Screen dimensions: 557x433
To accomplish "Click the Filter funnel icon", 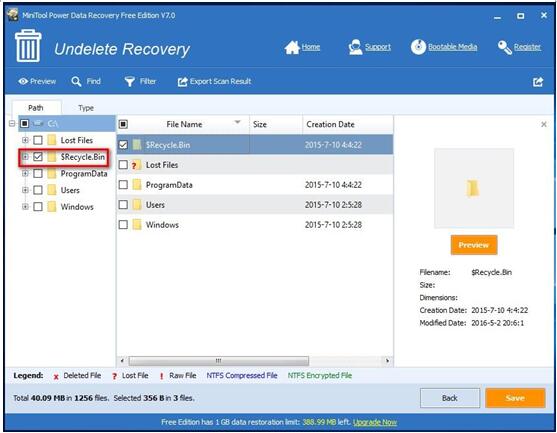I will (129, 82).
